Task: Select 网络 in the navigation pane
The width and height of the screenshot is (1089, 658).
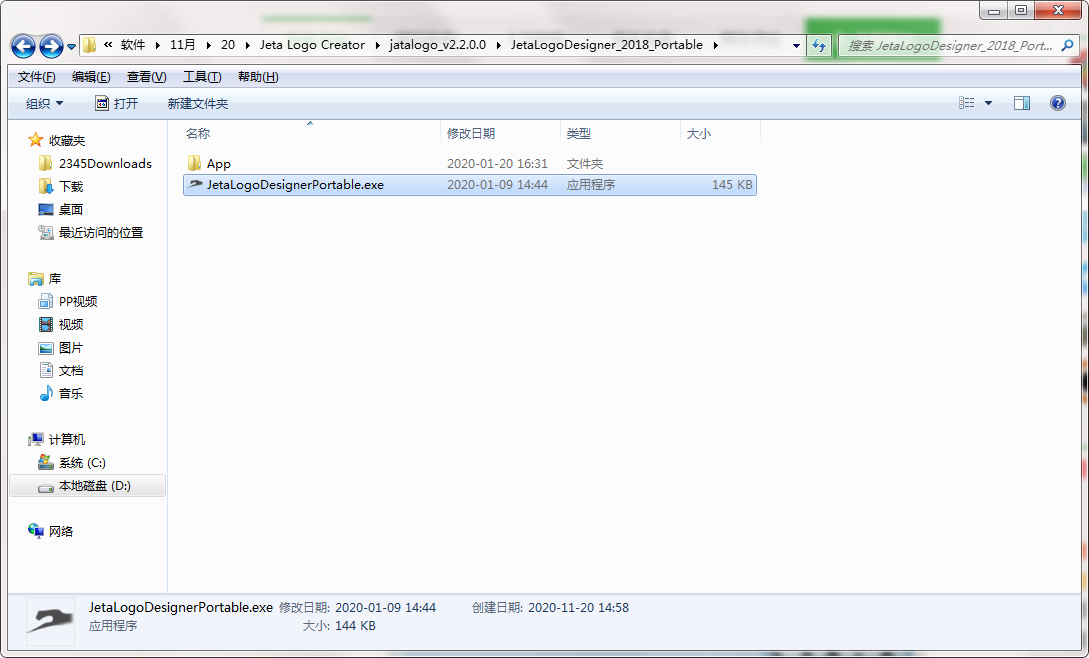Action: tap(60, 532)
